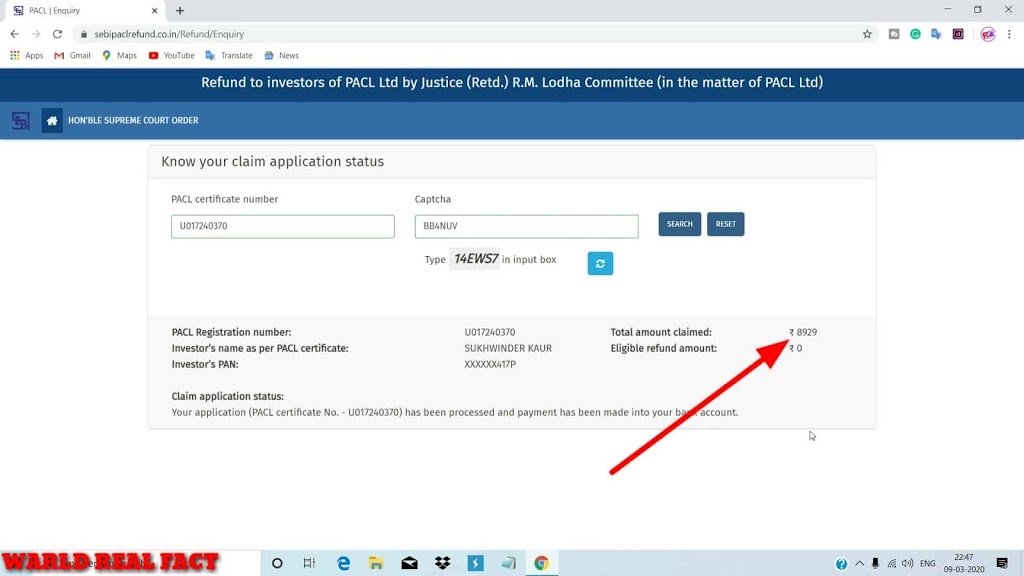1024x576 pixels.
Task: Click the RESET button
Action: (726, 224)
